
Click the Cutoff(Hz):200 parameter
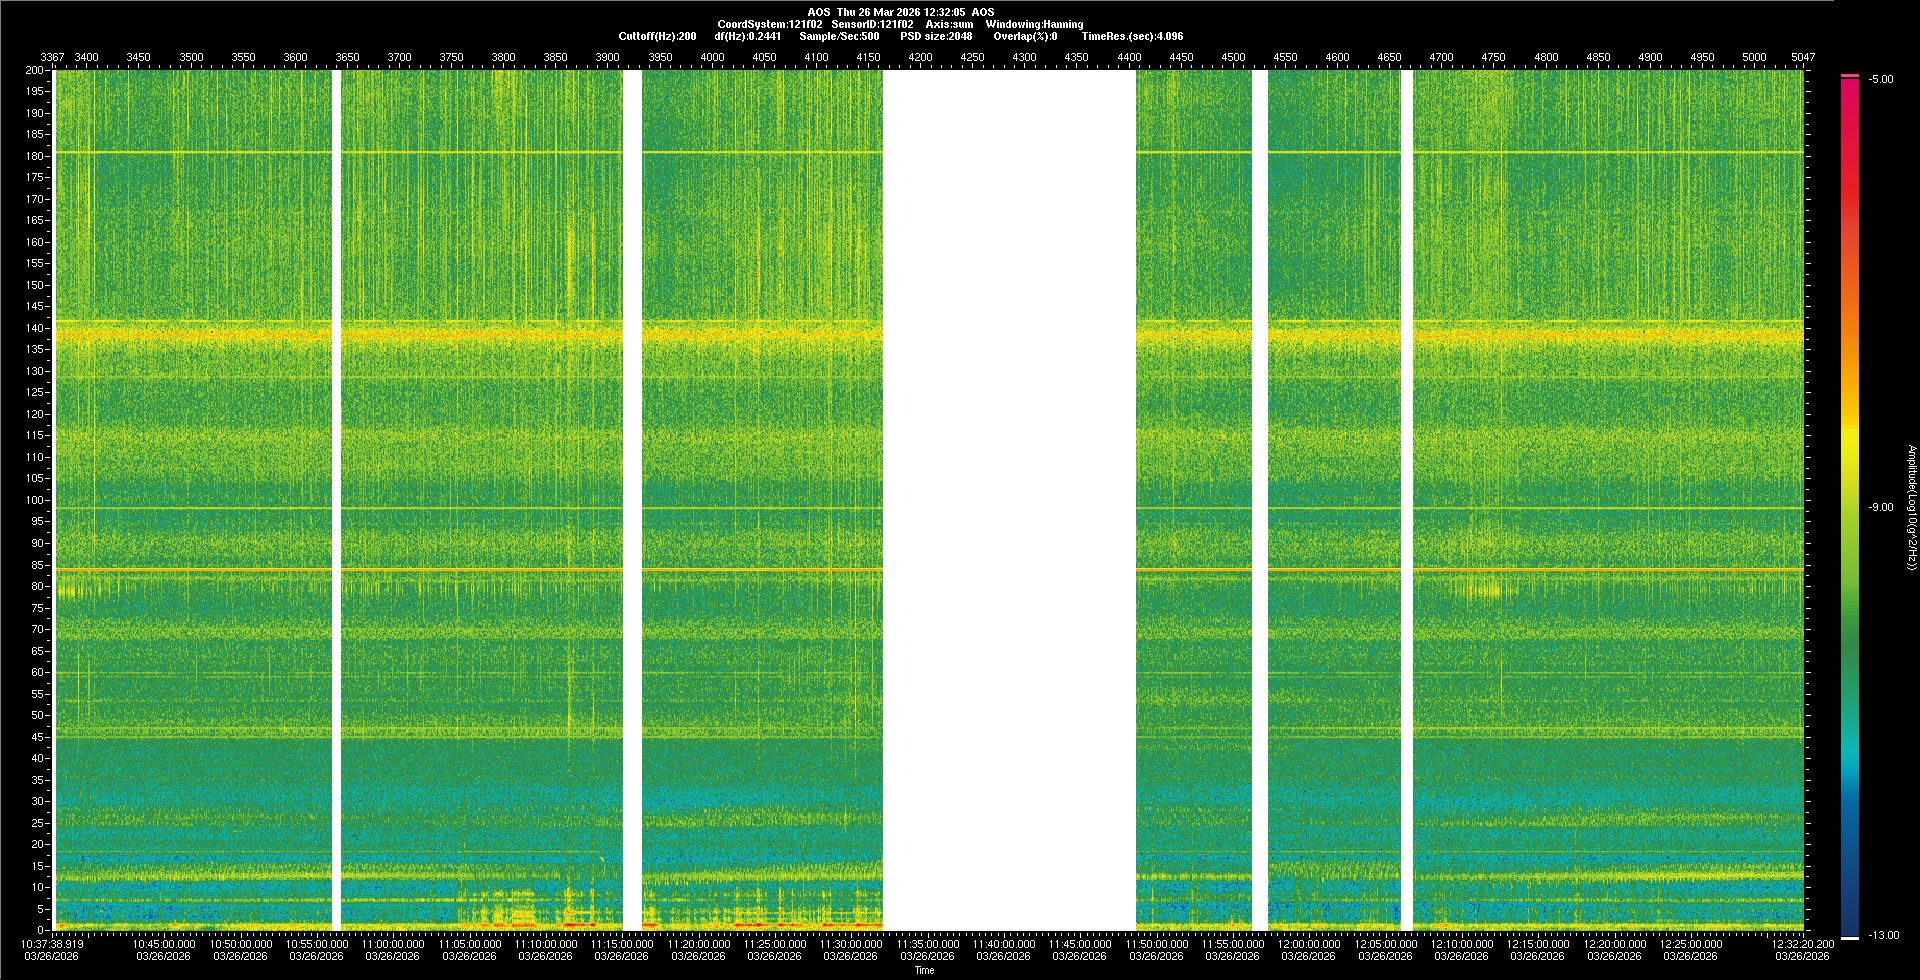[x=657, y=36]
